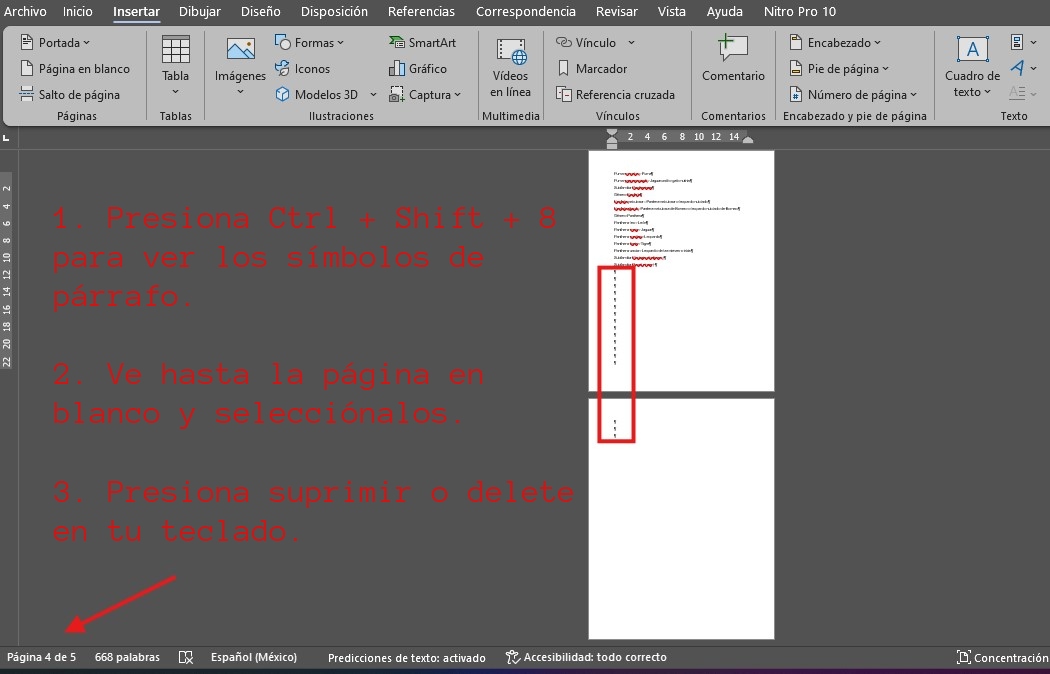Click the Modelos 3D cube icon
Screen dimensions: 1050x674
click(282, 94)
